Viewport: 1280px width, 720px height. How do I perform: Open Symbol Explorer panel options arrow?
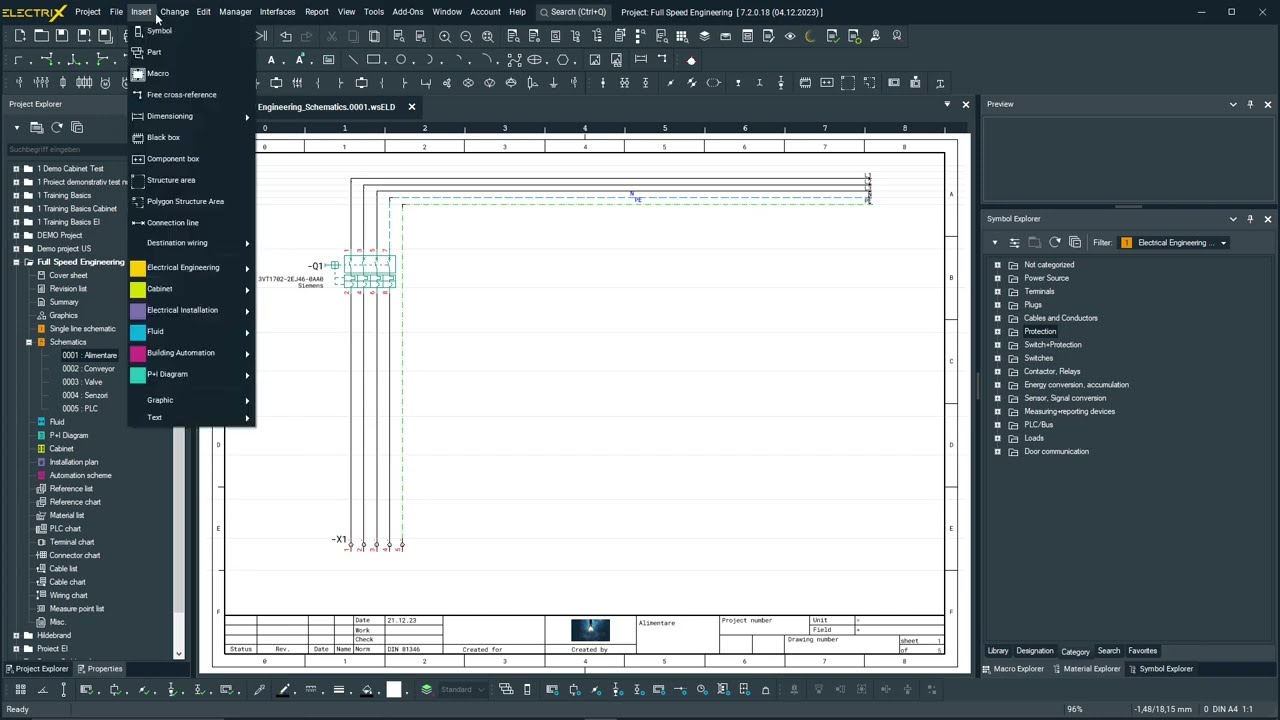tap(1233, 219)
